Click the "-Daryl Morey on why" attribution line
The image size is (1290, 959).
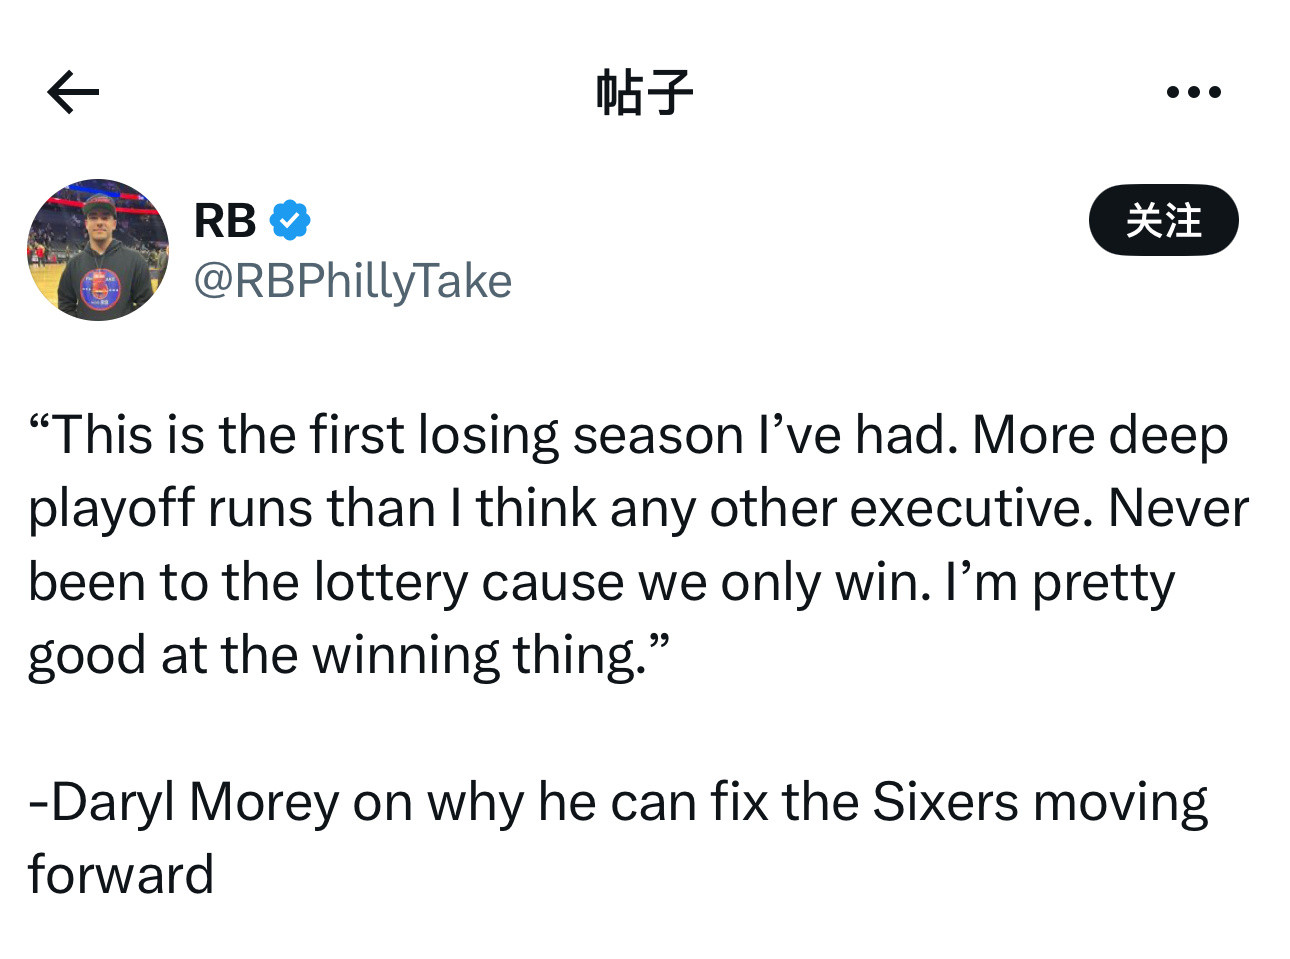(x=618, y=802)
